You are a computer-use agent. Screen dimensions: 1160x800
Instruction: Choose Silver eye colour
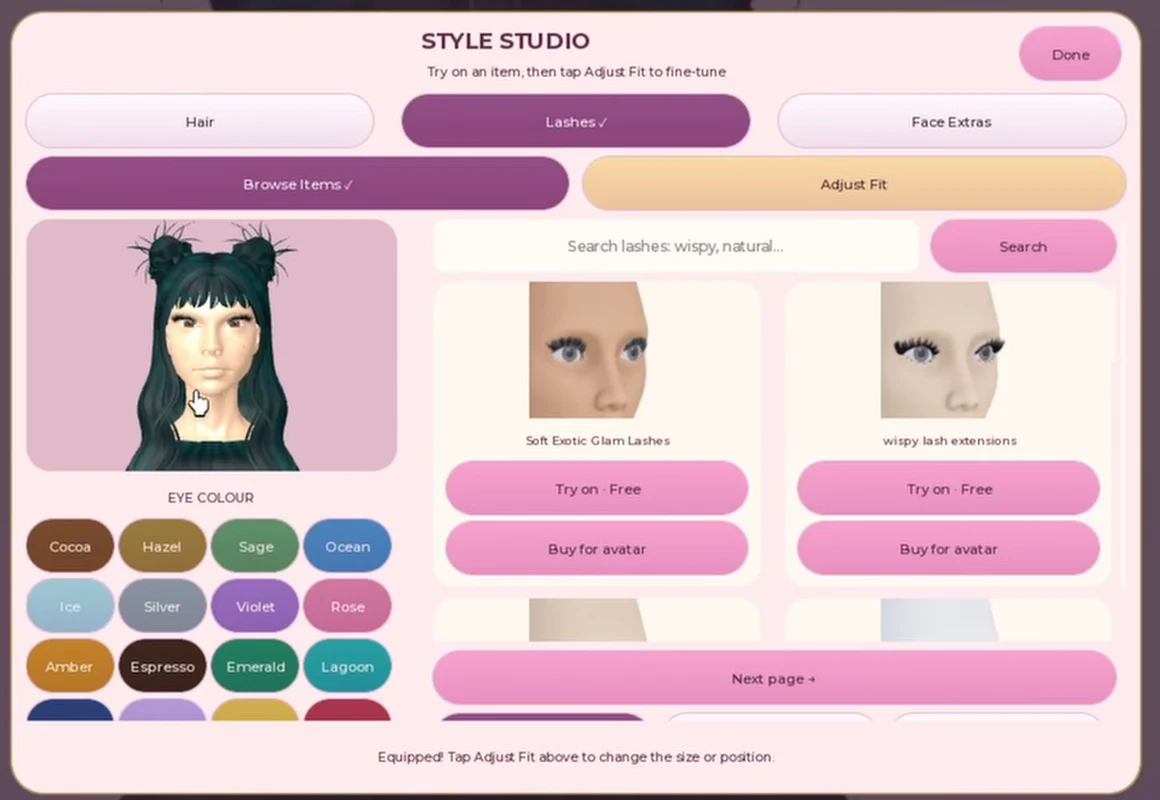[x=162, y=606]
